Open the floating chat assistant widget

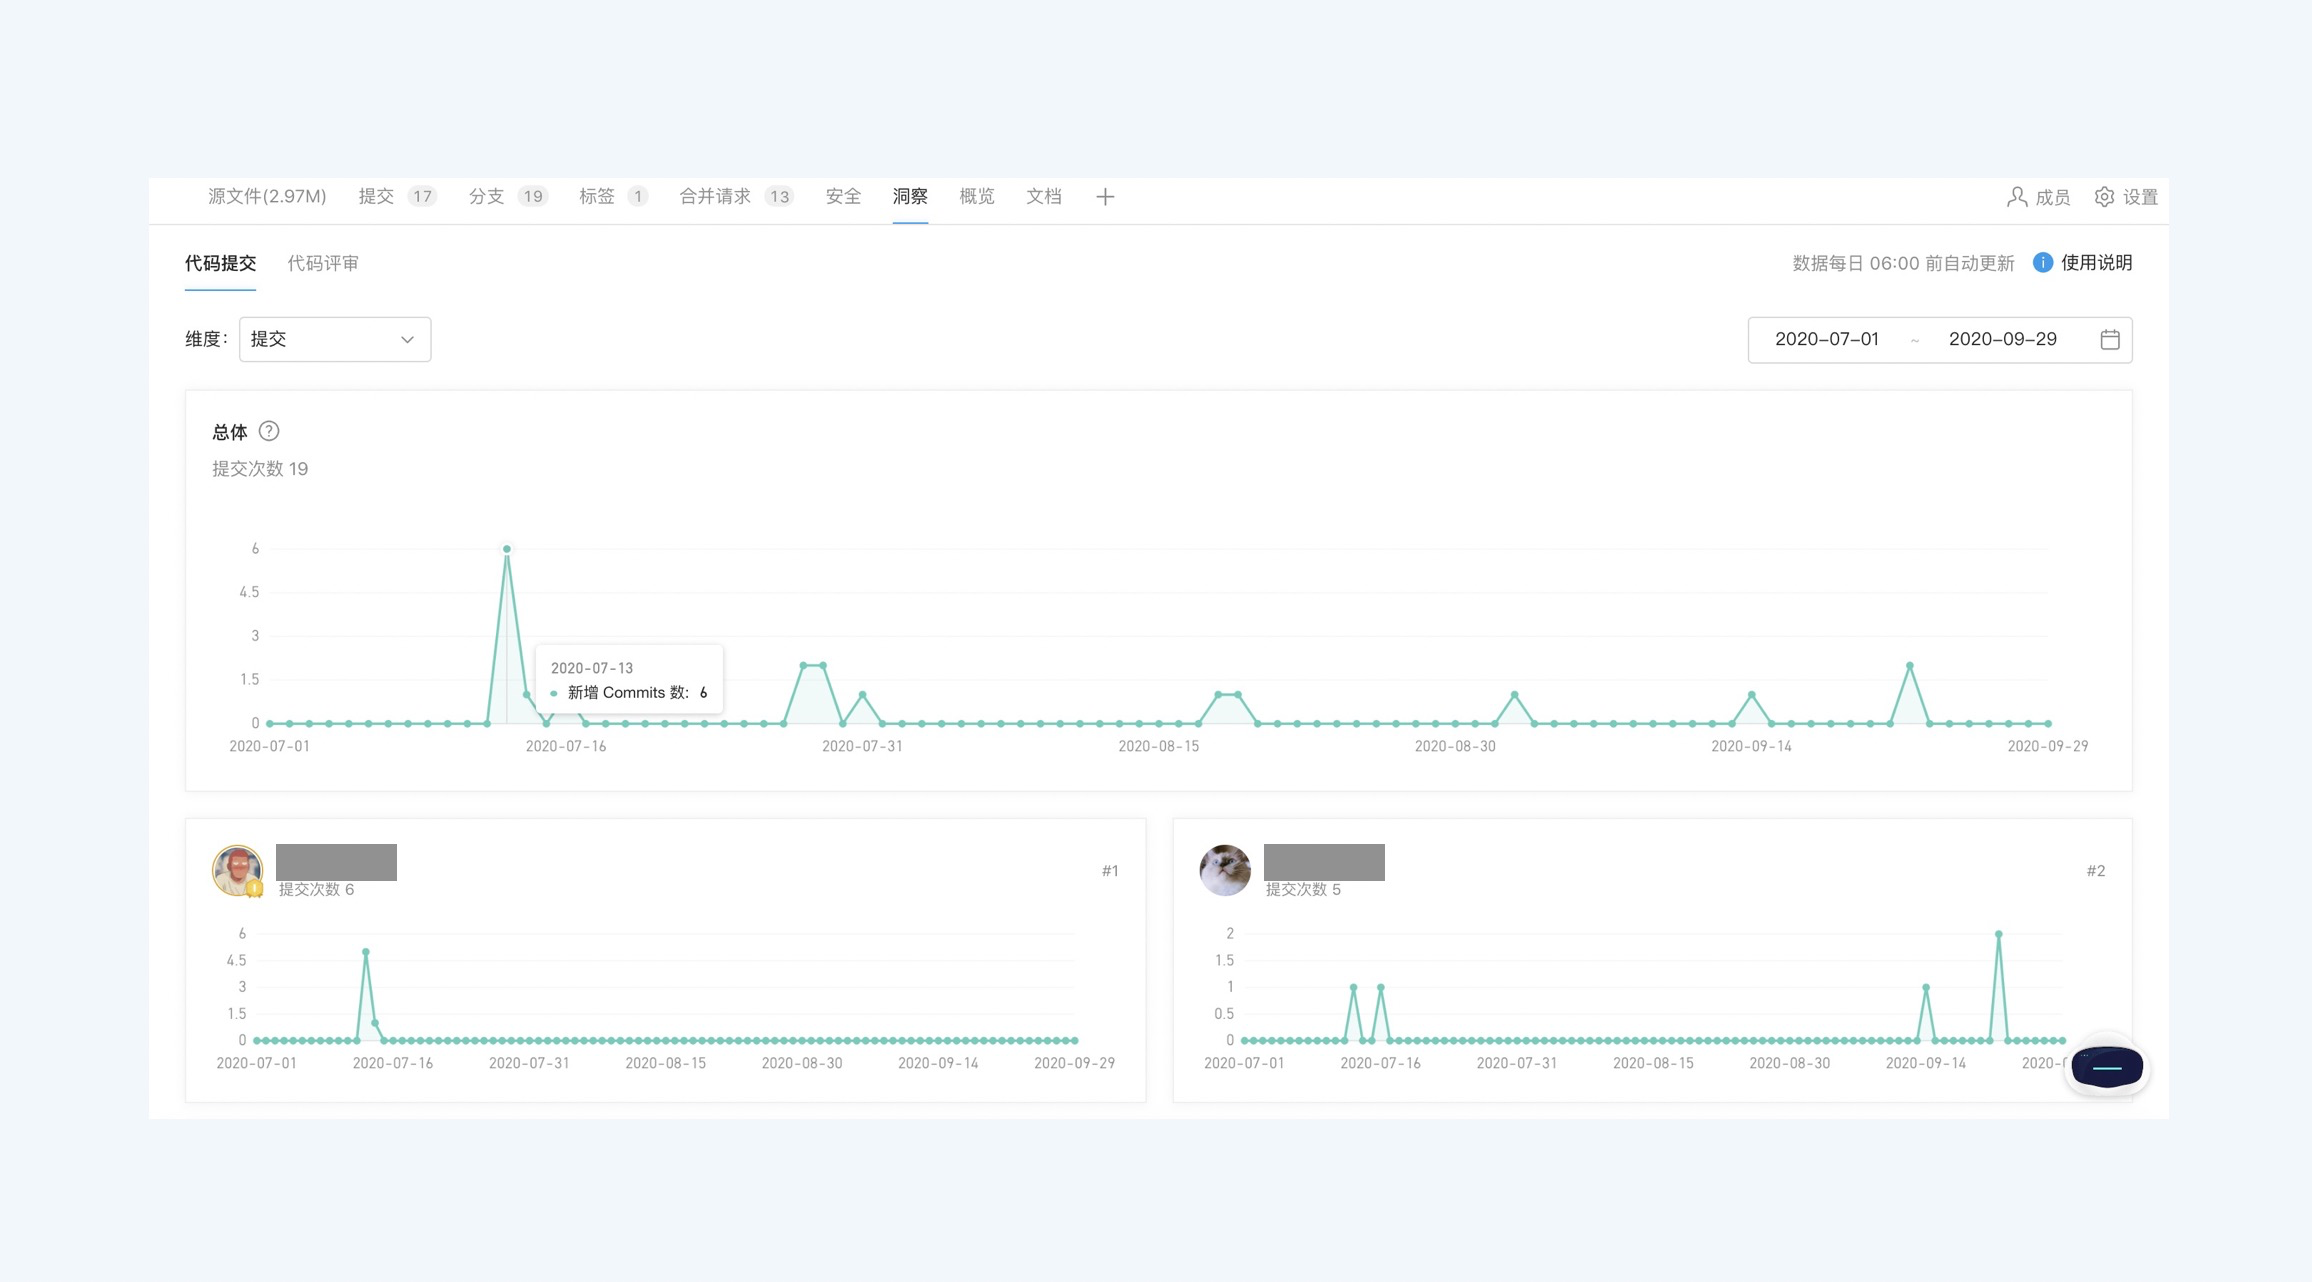point(2107,1067)
